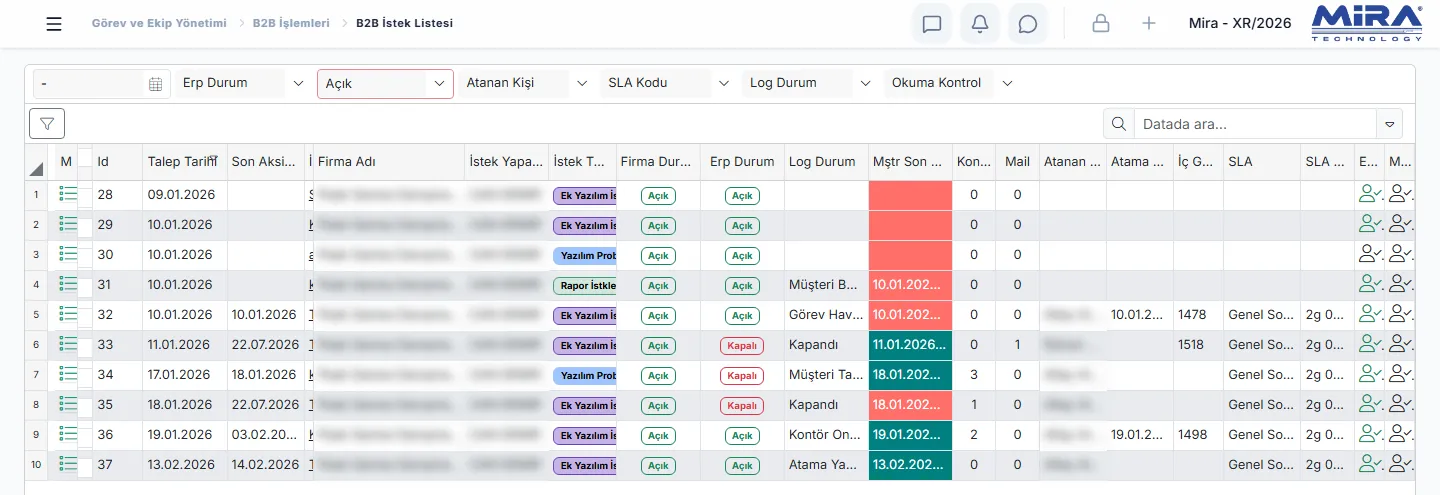1440x495 pixels.
Task: Expand the search box options arrow
Action: pyautogui.click(x=1389, y=125)
